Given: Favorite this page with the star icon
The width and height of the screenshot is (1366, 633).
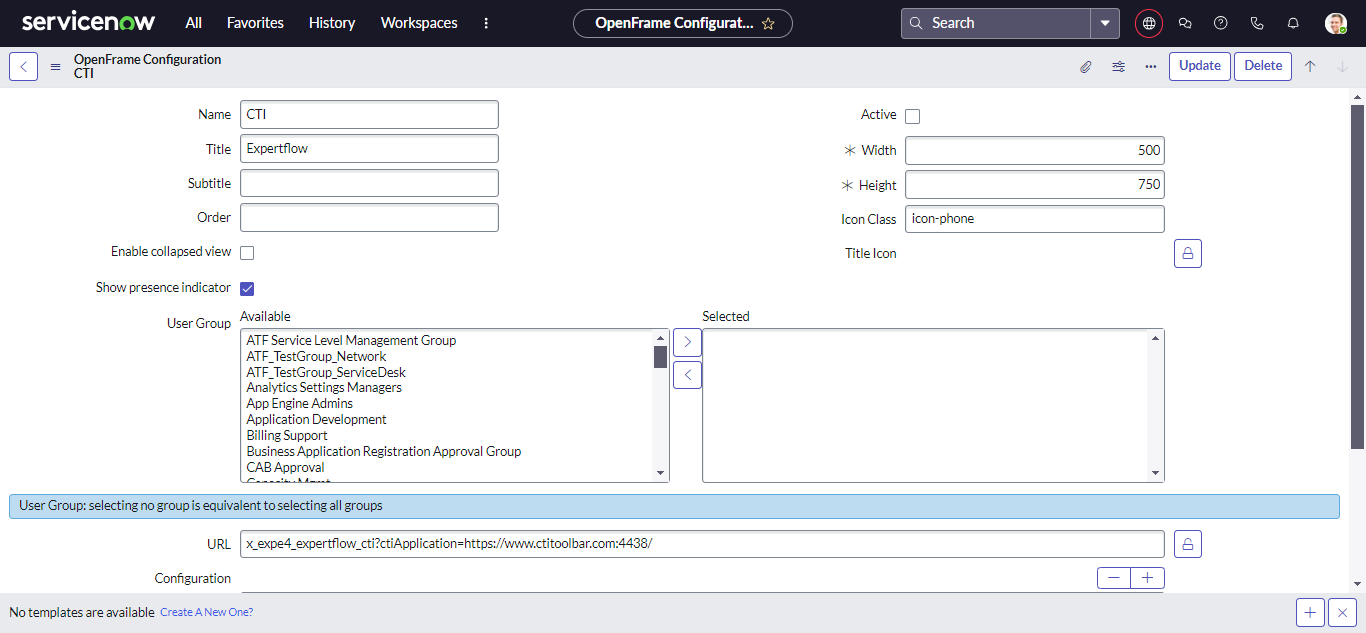Looking at the screenshot, I should pyautogui.click(x=768, y=23).
